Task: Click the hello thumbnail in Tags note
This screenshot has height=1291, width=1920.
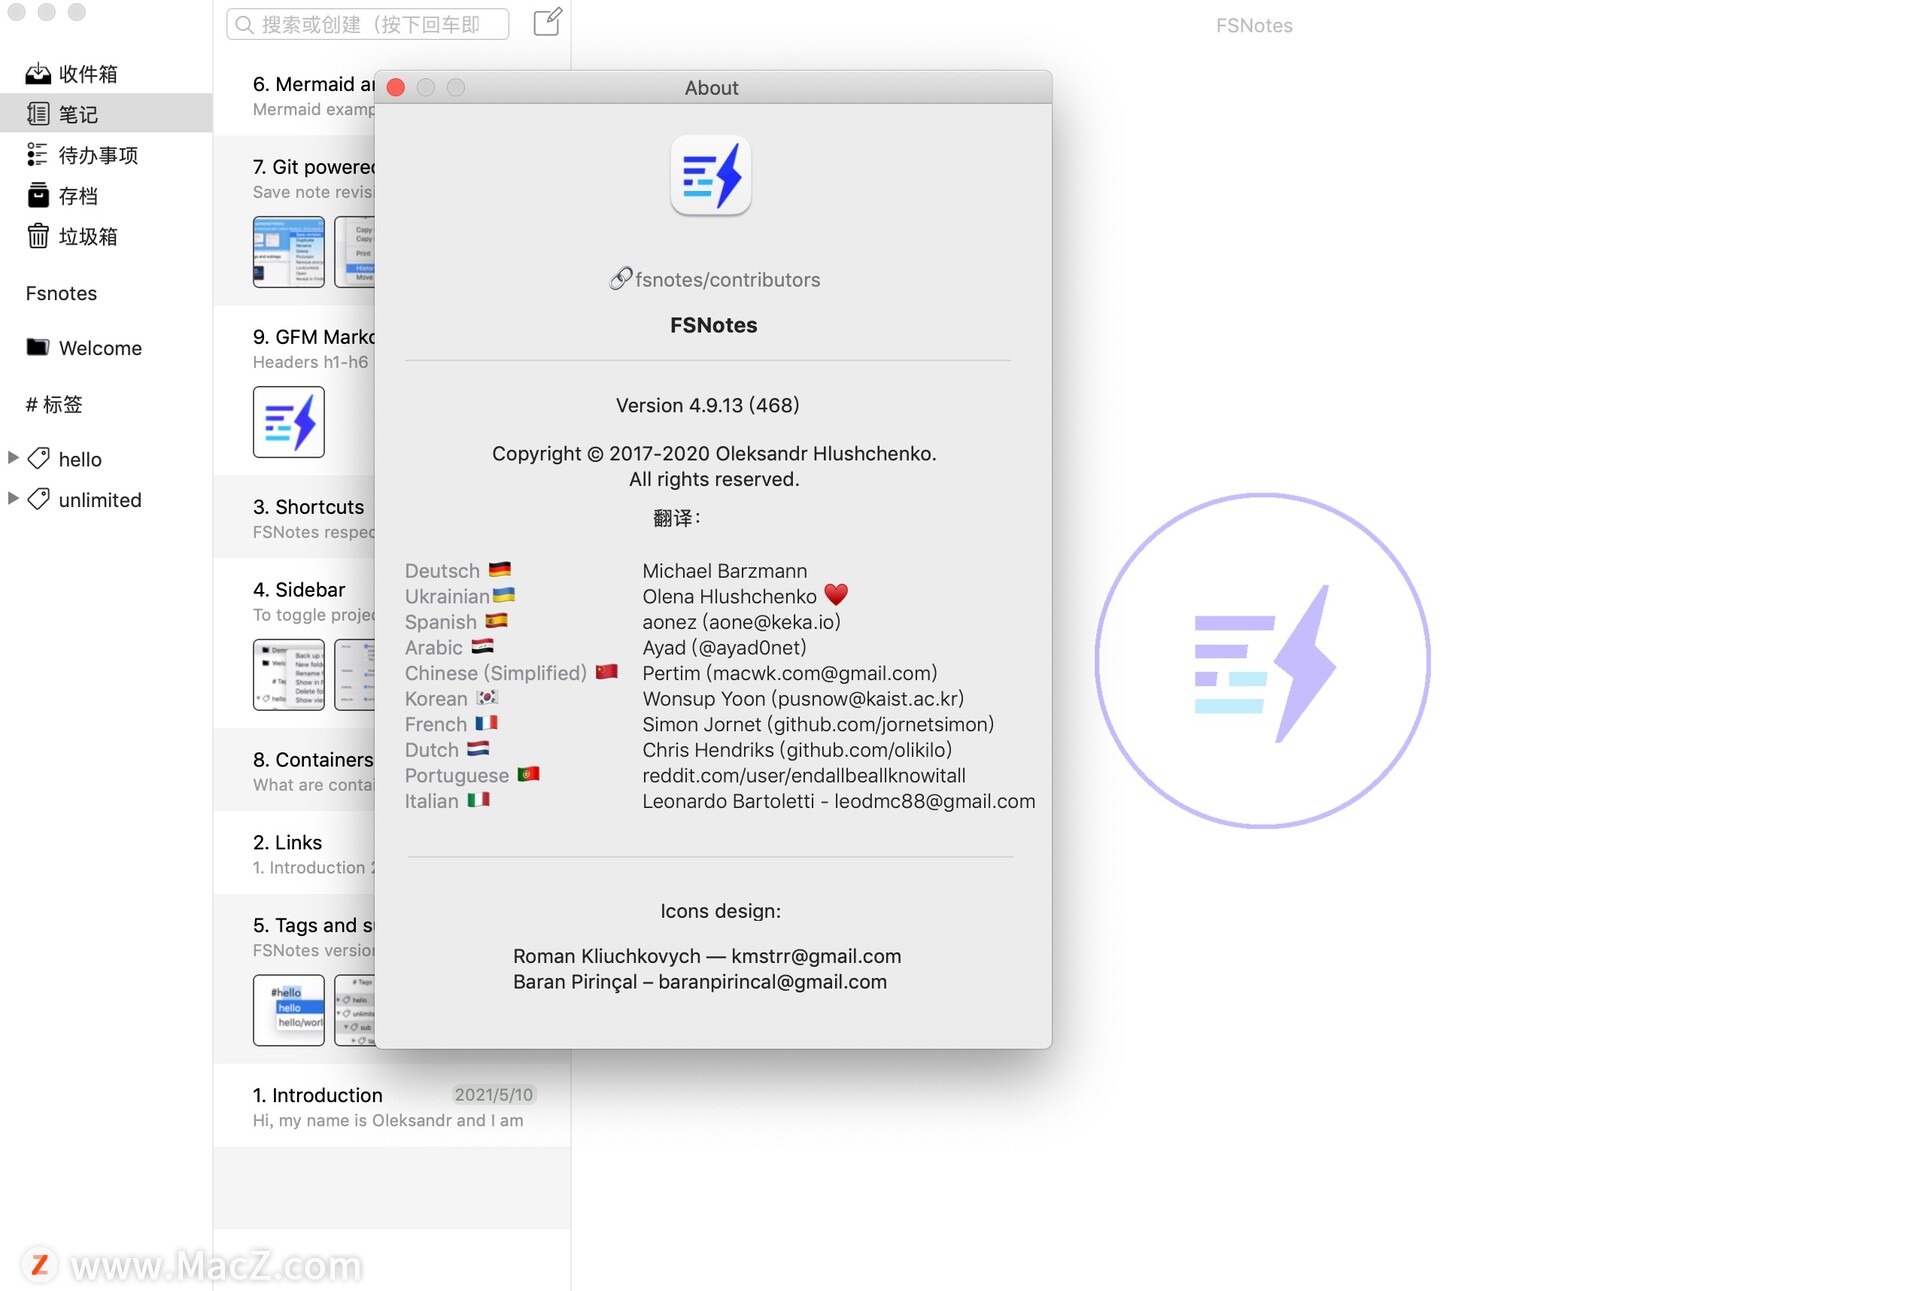Action: click(289, 1010)
